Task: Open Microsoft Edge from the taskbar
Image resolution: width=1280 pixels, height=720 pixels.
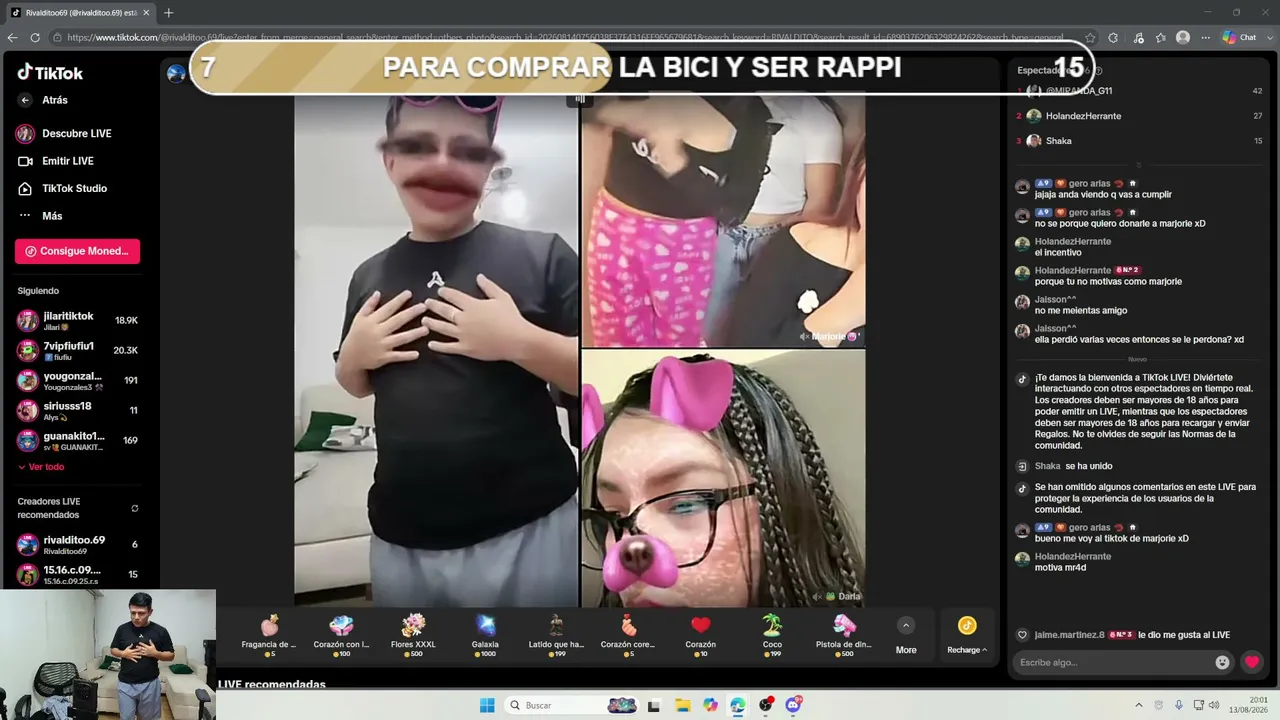Action: click(737, 705)
